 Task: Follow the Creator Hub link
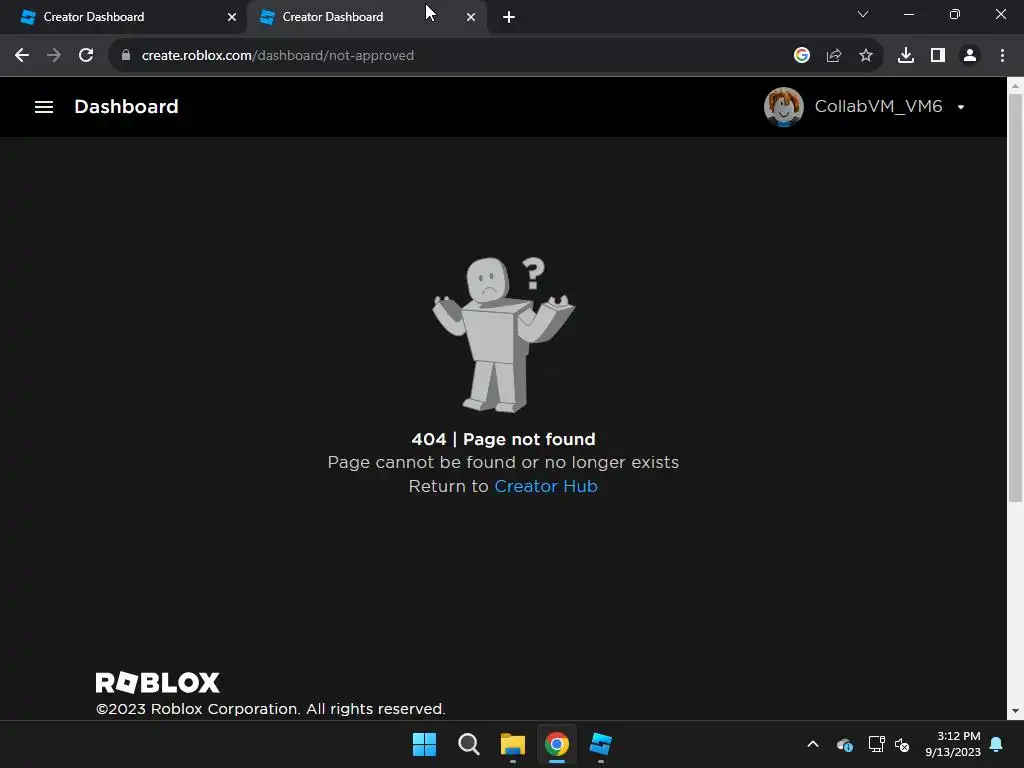[x=545, y=486]
